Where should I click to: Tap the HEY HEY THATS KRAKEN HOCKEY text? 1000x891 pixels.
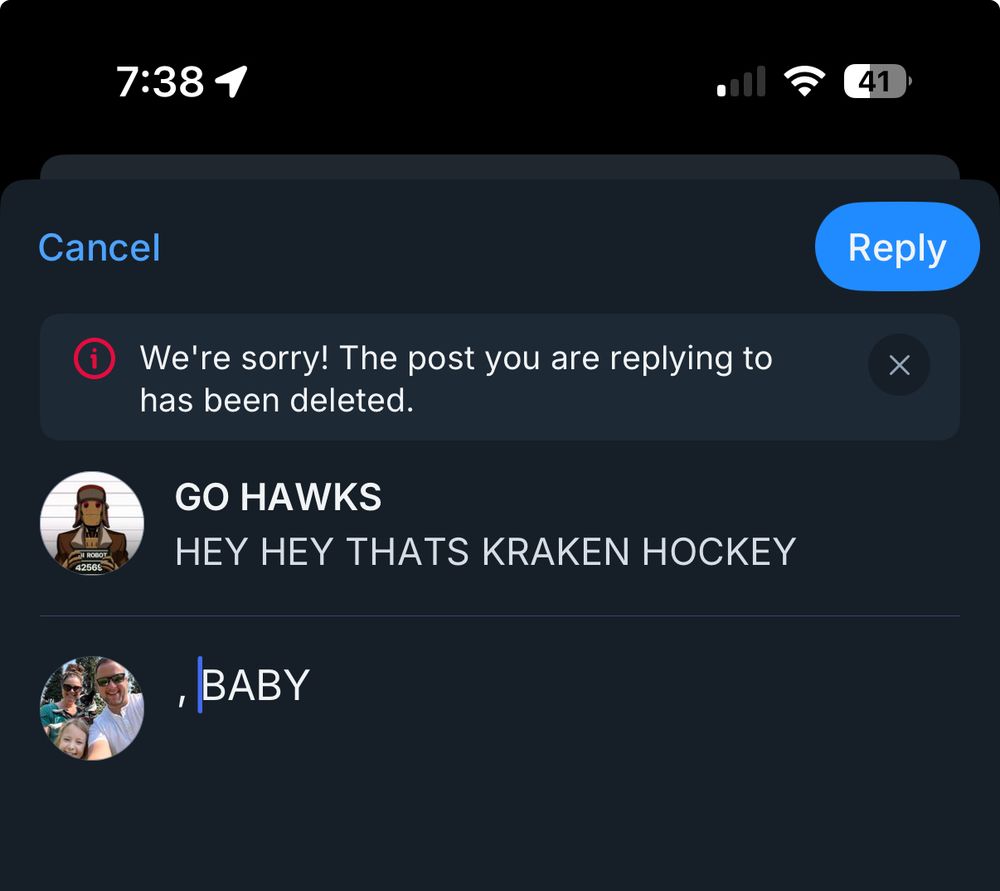click(x=485, y=551)
